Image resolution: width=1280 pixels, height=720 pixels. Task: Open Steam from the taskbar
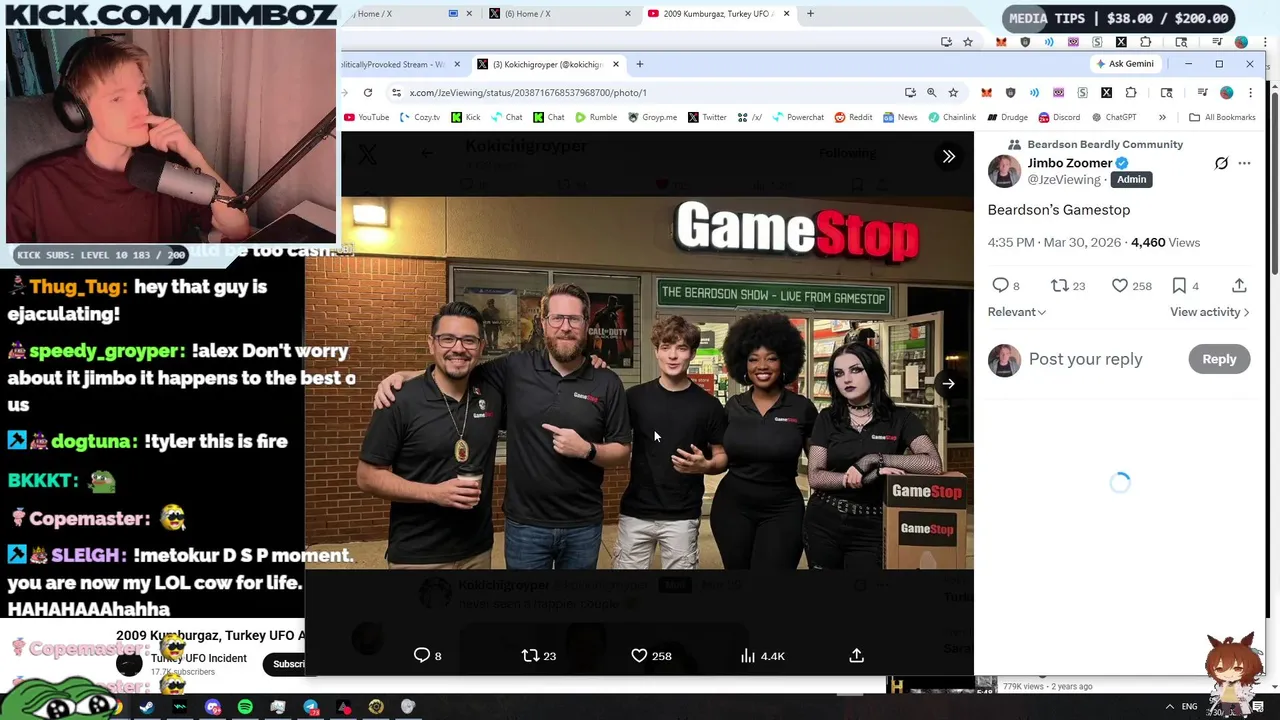tap(147, 707)
